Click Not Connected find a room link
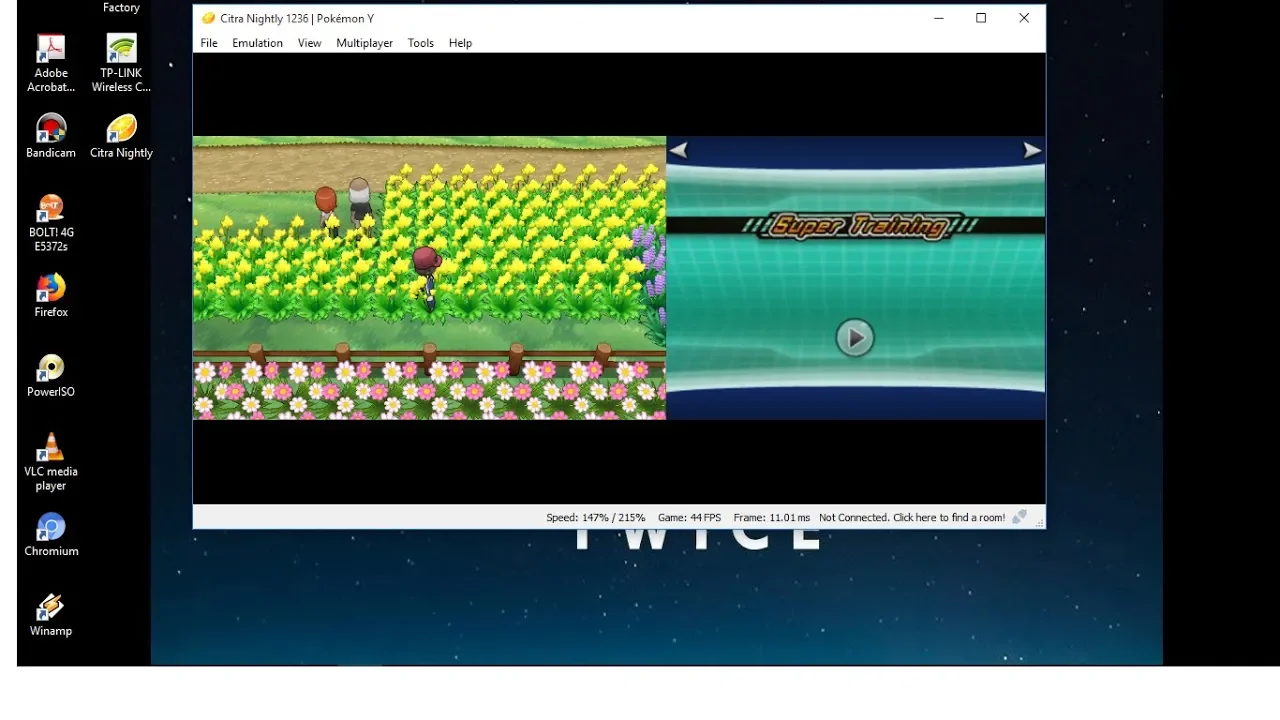The width and height of the screenshot is (1280, 720). (912, 517)
